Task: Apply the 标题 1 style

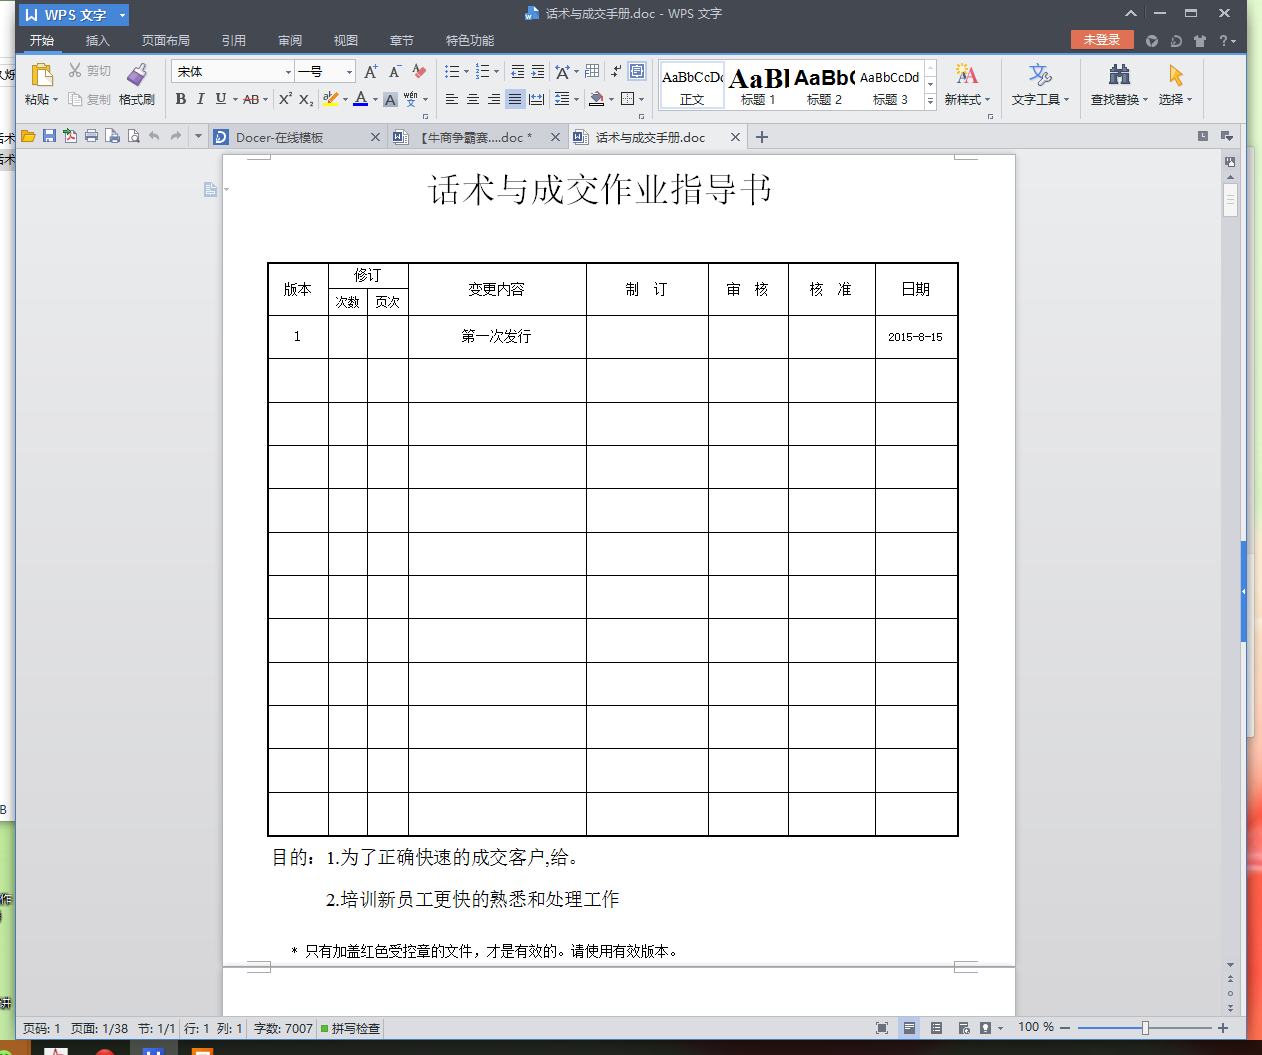Action: pyautogui.click(x=758, y=86)
